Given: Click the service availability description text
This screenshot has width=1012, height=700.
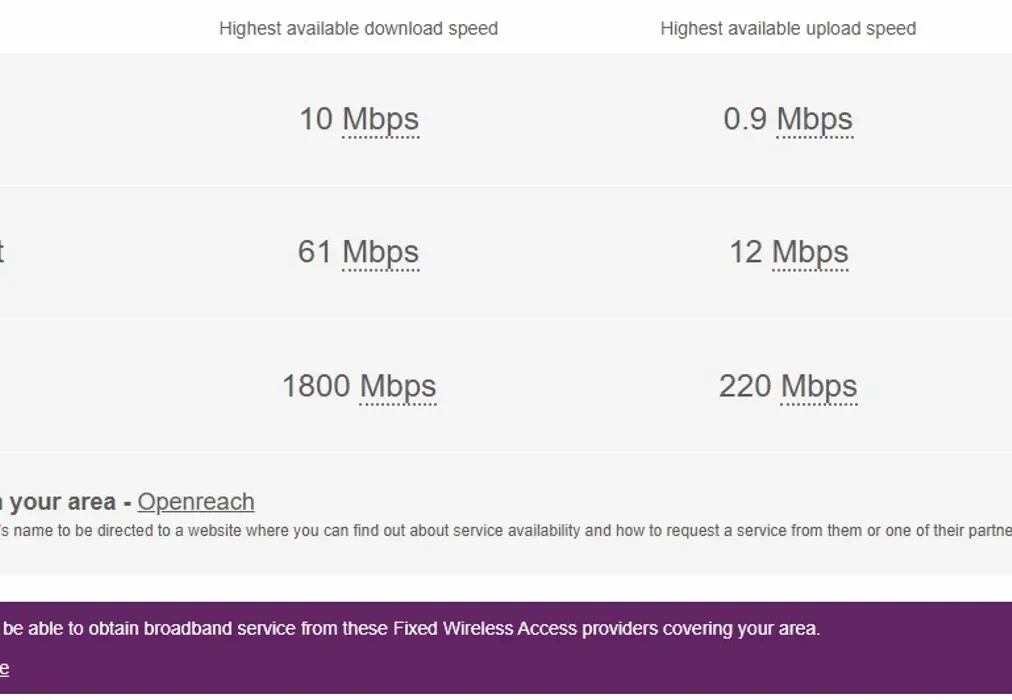Looking at the screenshot, I should pyautogui.click(x=500, y=531).
